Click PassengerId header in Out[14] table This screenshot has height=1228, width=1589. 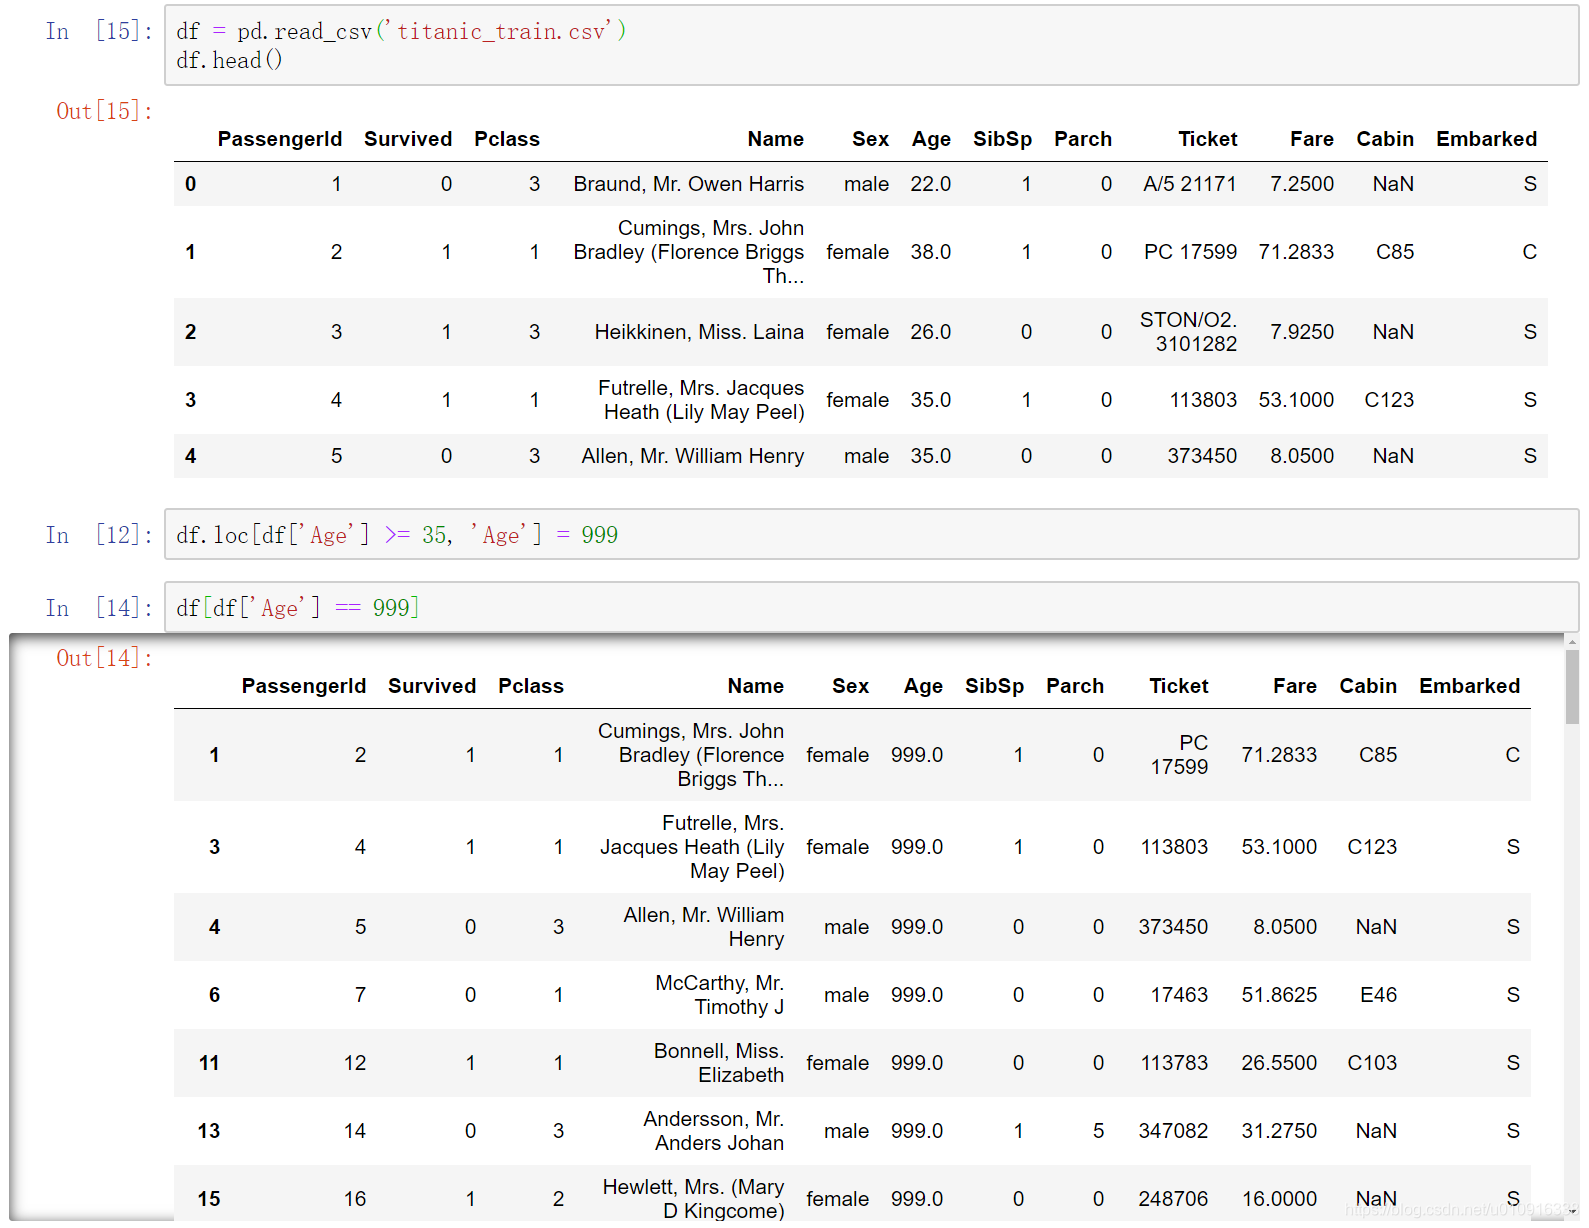(304, 686)
